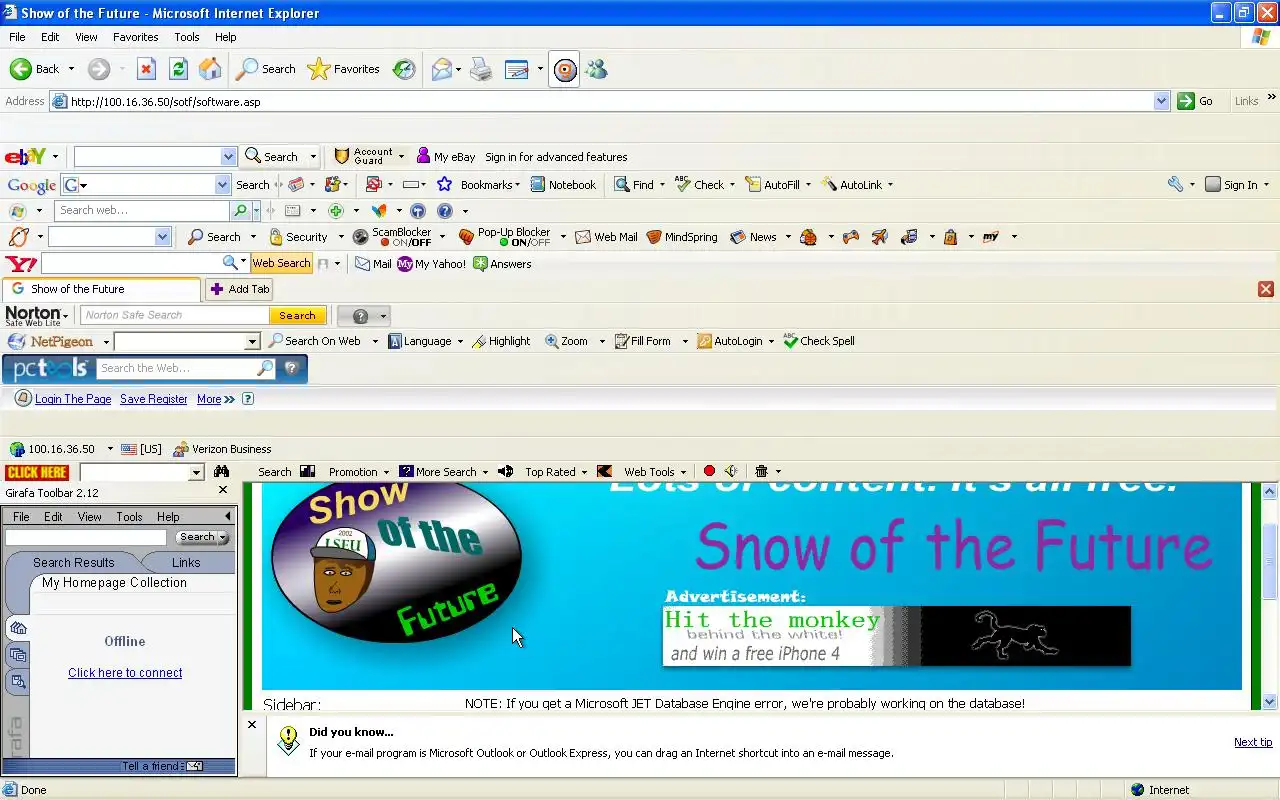Click the IE Home button
Viewport: 1280px width, 800px height.
tap(210, 69)
